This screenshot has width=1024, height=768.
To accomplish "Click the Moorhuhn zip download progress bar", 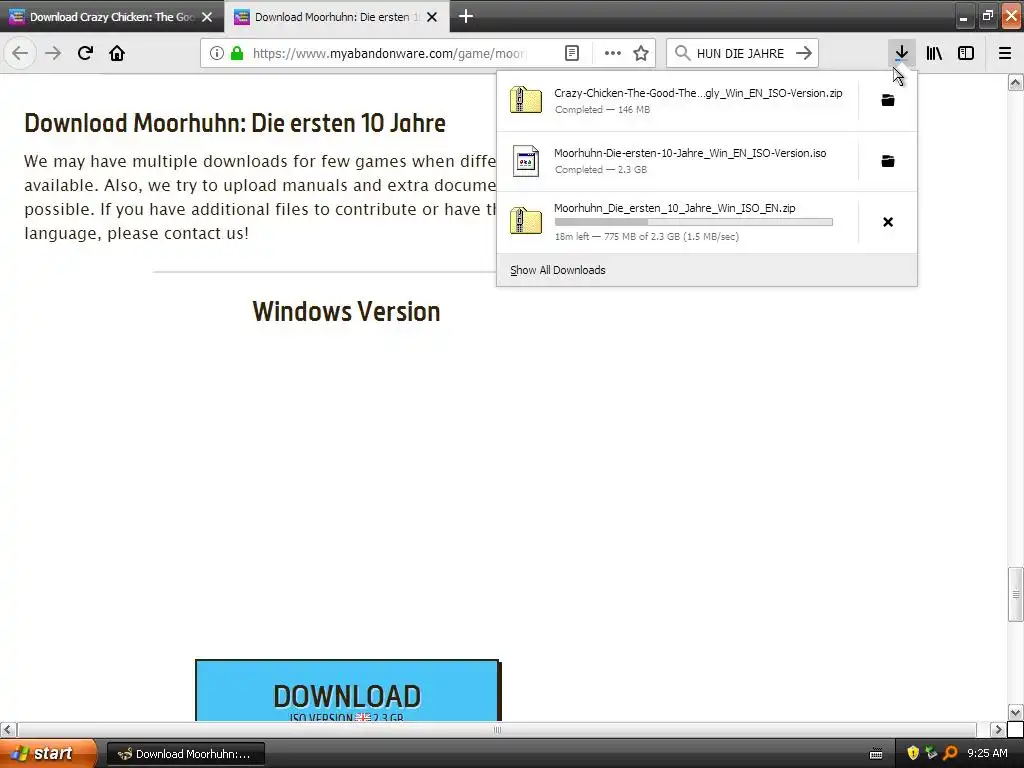I will click(694, 222).
